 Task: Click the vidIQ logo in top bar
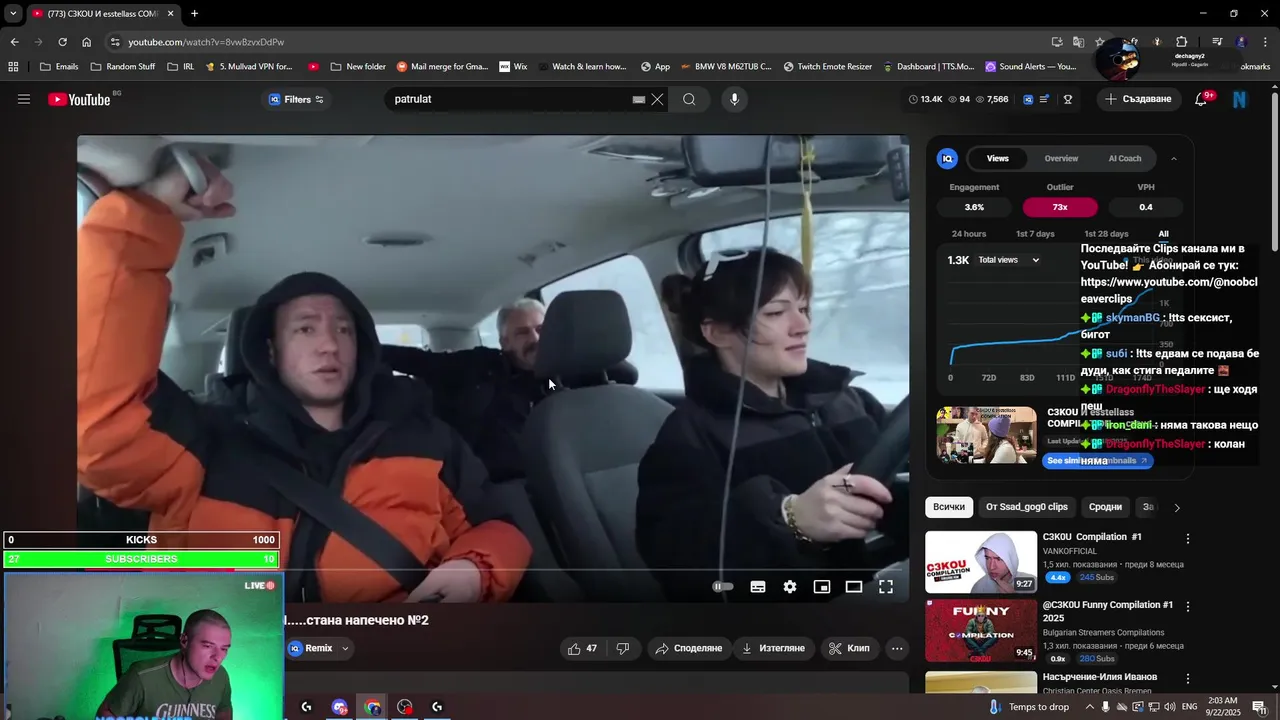1027,99
